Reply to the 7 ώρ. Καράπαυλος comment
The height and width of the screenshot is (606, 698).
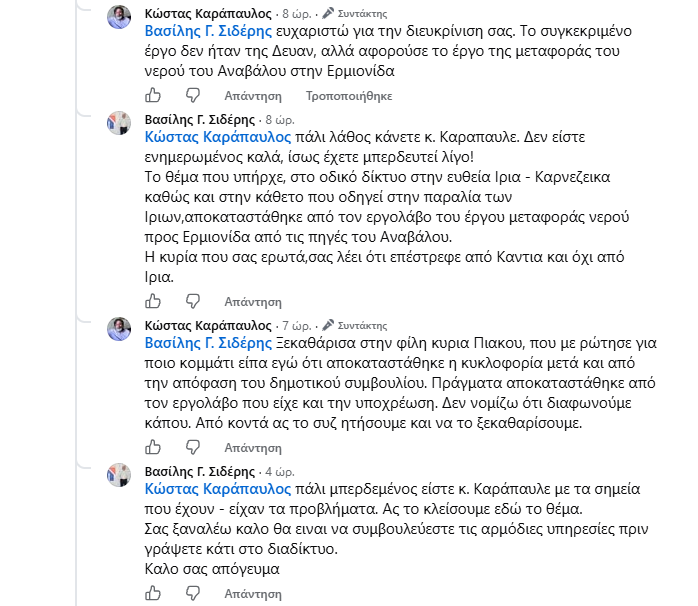(x=253, y=447)
